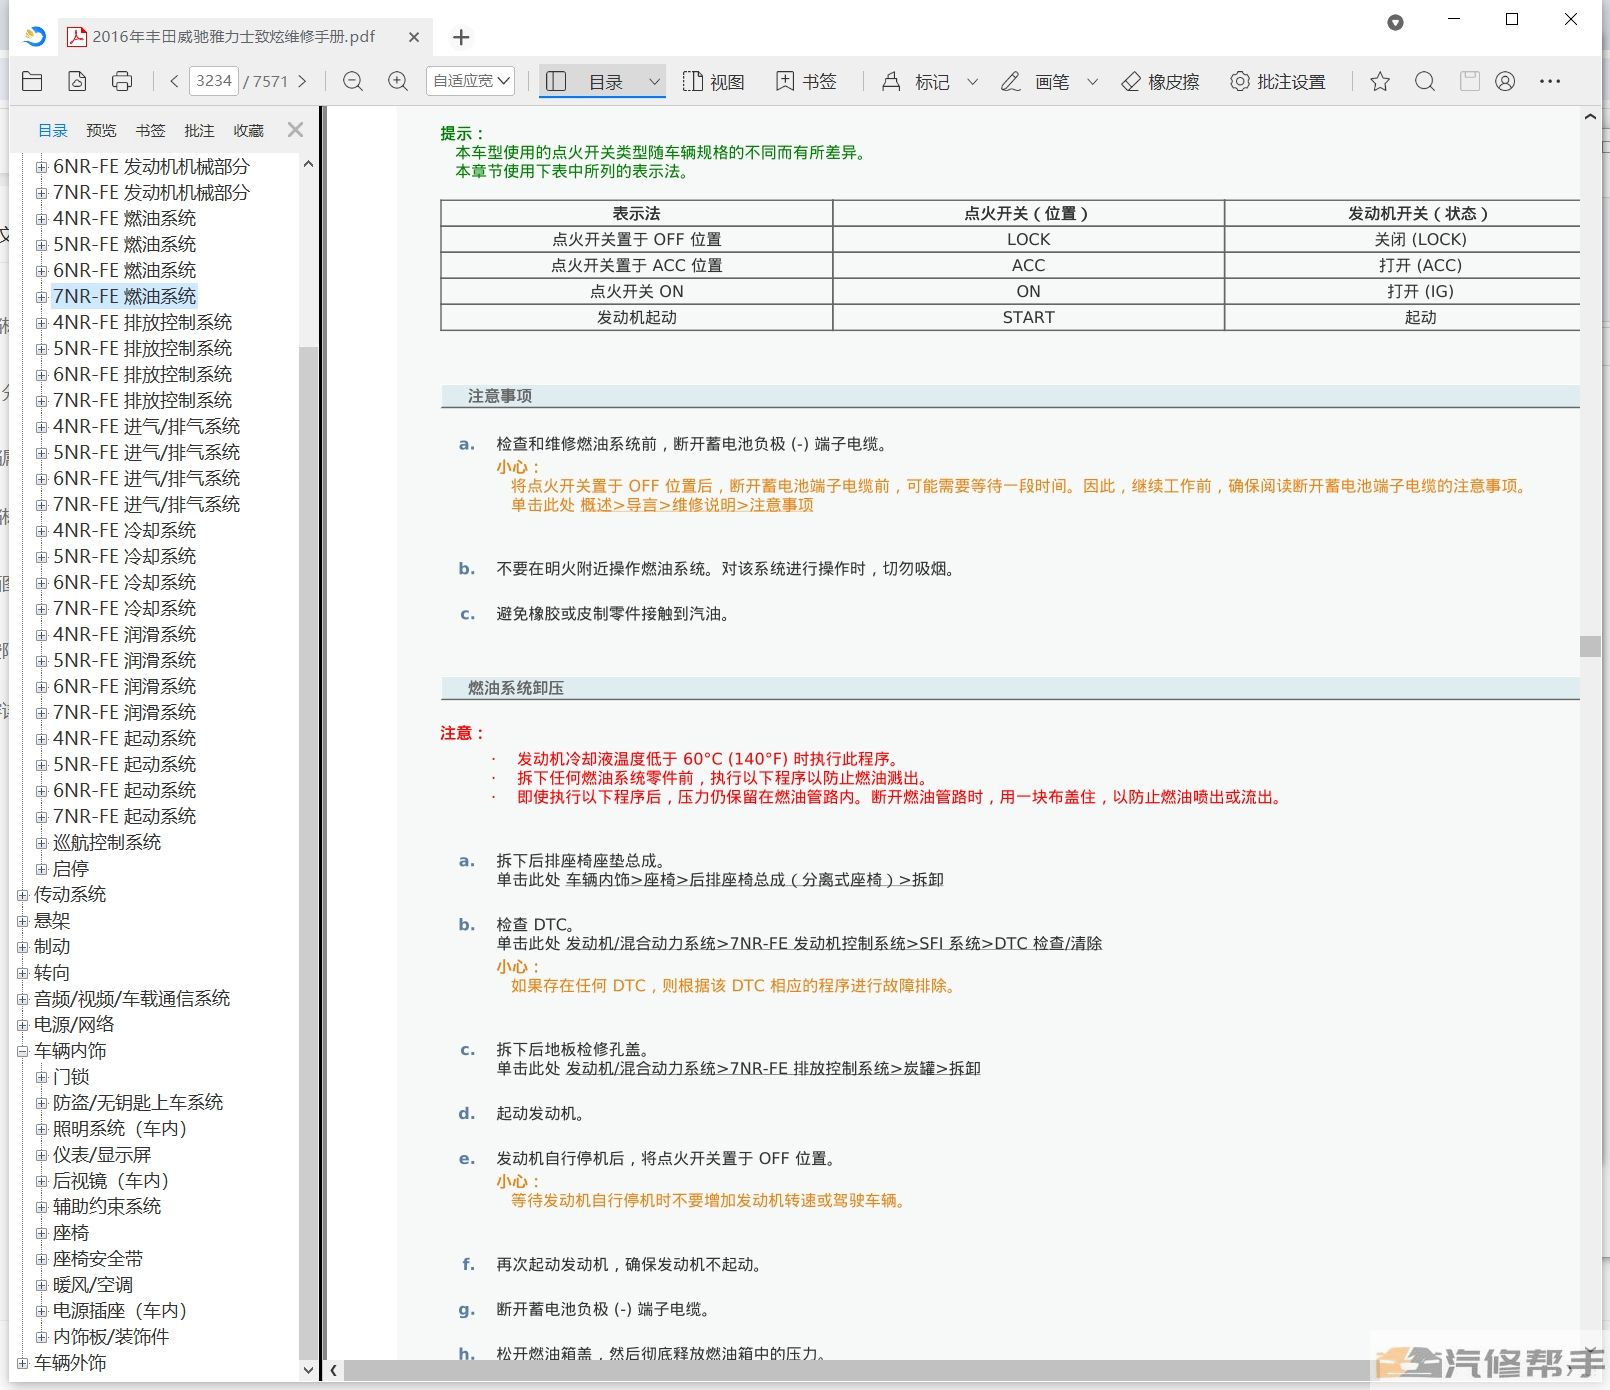
Task: Open 画笔 options dropdown arrow
Action: (1092, 82)
